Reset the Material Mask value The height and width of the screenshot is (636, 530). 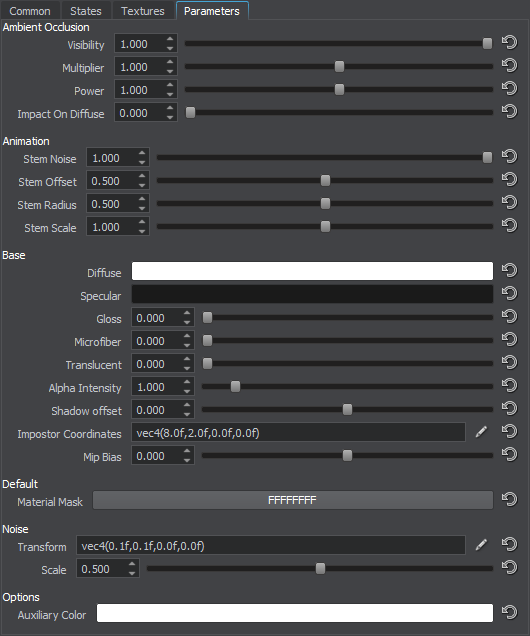tap(509, 499)
